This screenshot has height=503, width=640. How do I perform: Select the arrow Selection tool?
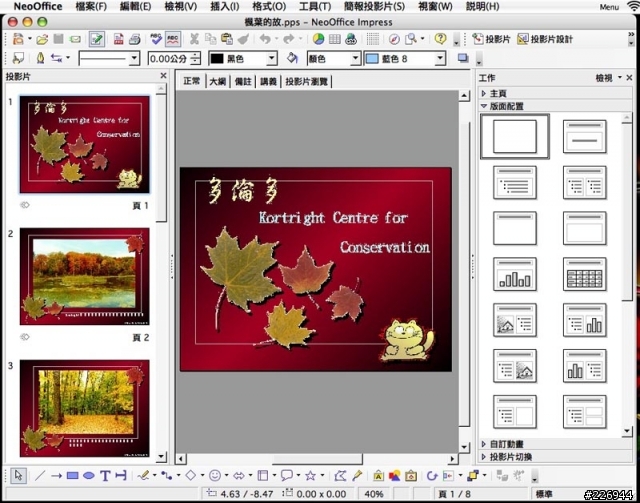pyautogui.click(x=19, y=475)
